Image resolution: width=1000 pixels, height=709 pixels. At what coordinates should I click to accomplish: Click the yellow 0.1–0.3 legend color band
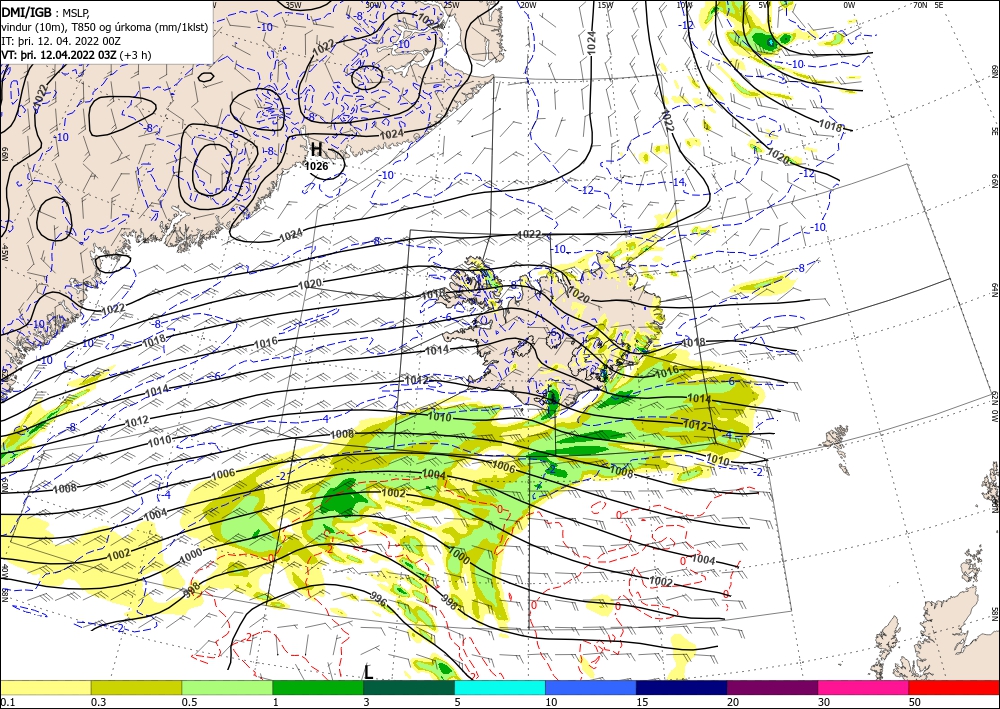45,687
